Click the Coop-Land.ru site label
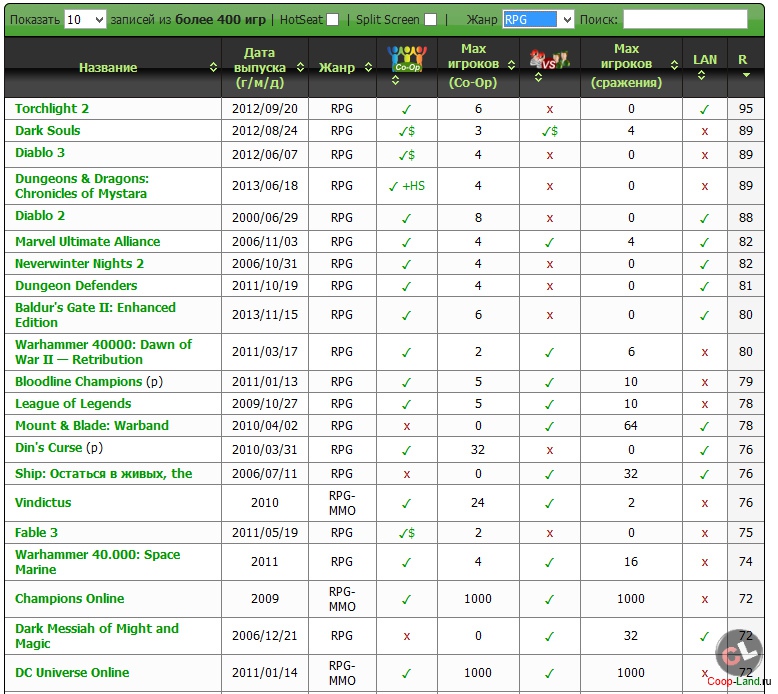The image size is (778, 694). point(739,681)
